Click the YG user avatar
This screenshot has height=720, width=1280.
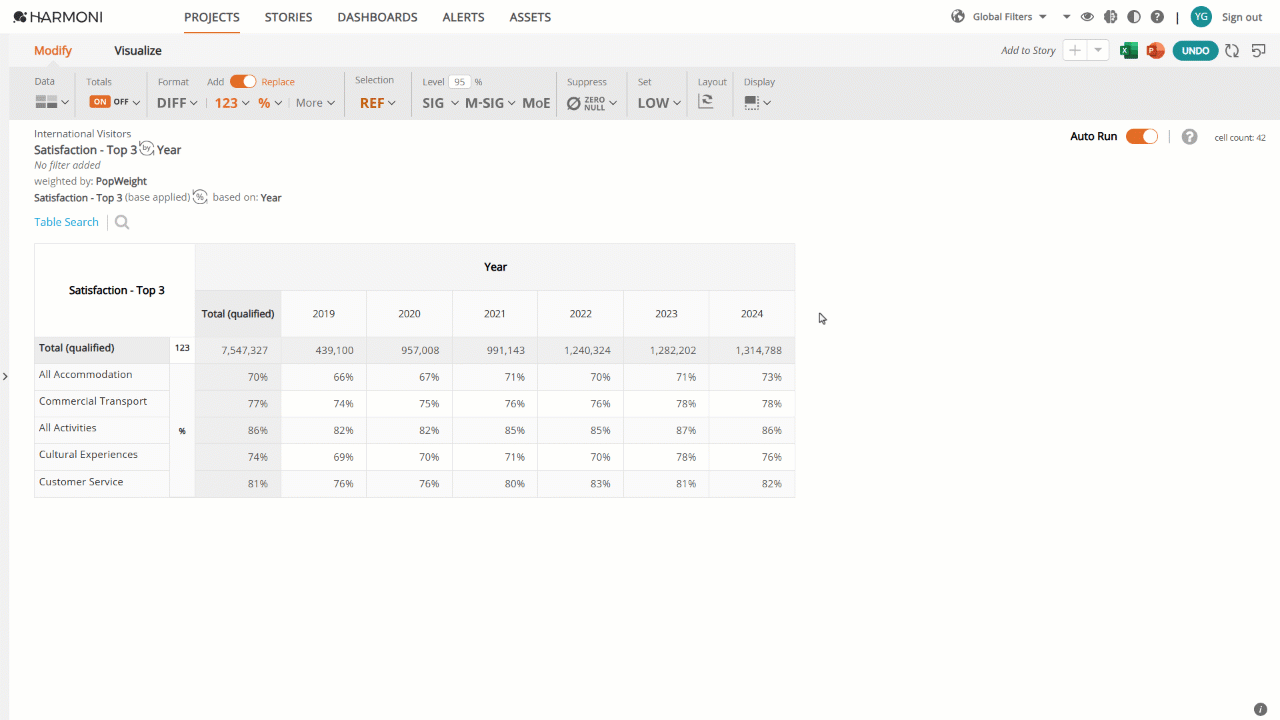coord(1201,17)
